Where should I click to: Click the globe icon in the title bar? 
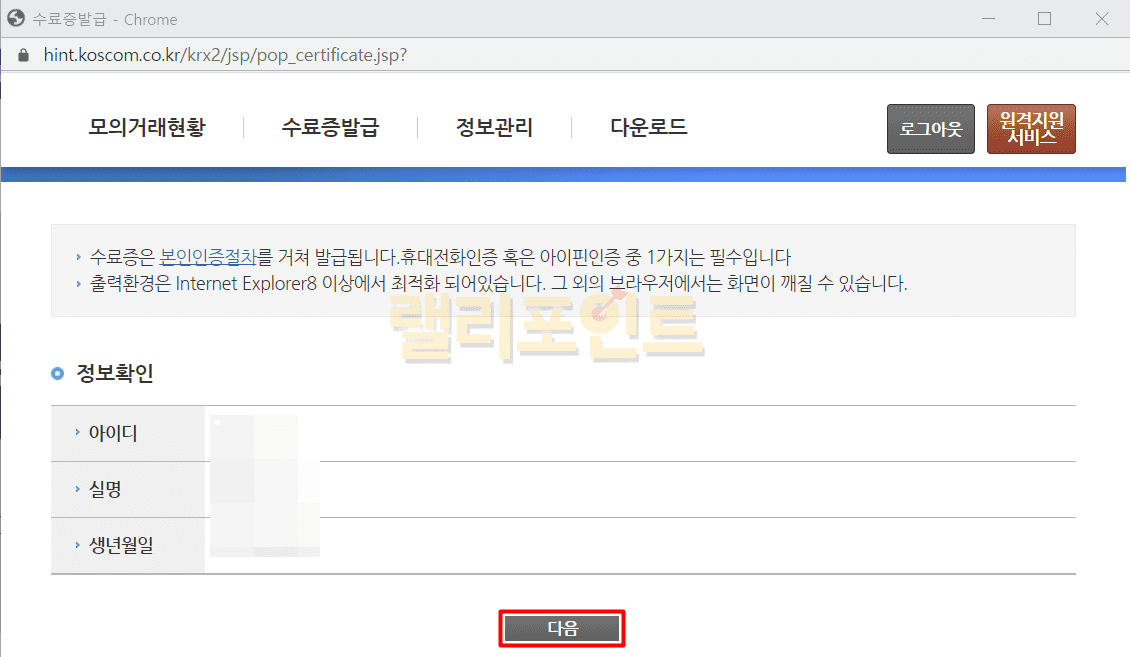[16, 19]
